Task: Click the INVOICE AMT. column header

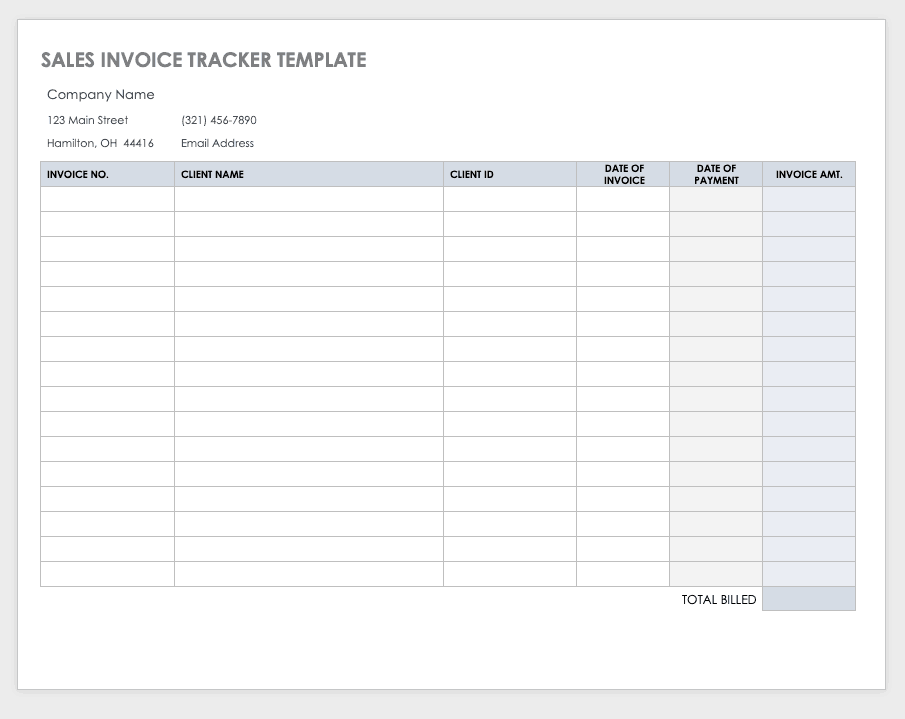Action: [x=808, y=174]
